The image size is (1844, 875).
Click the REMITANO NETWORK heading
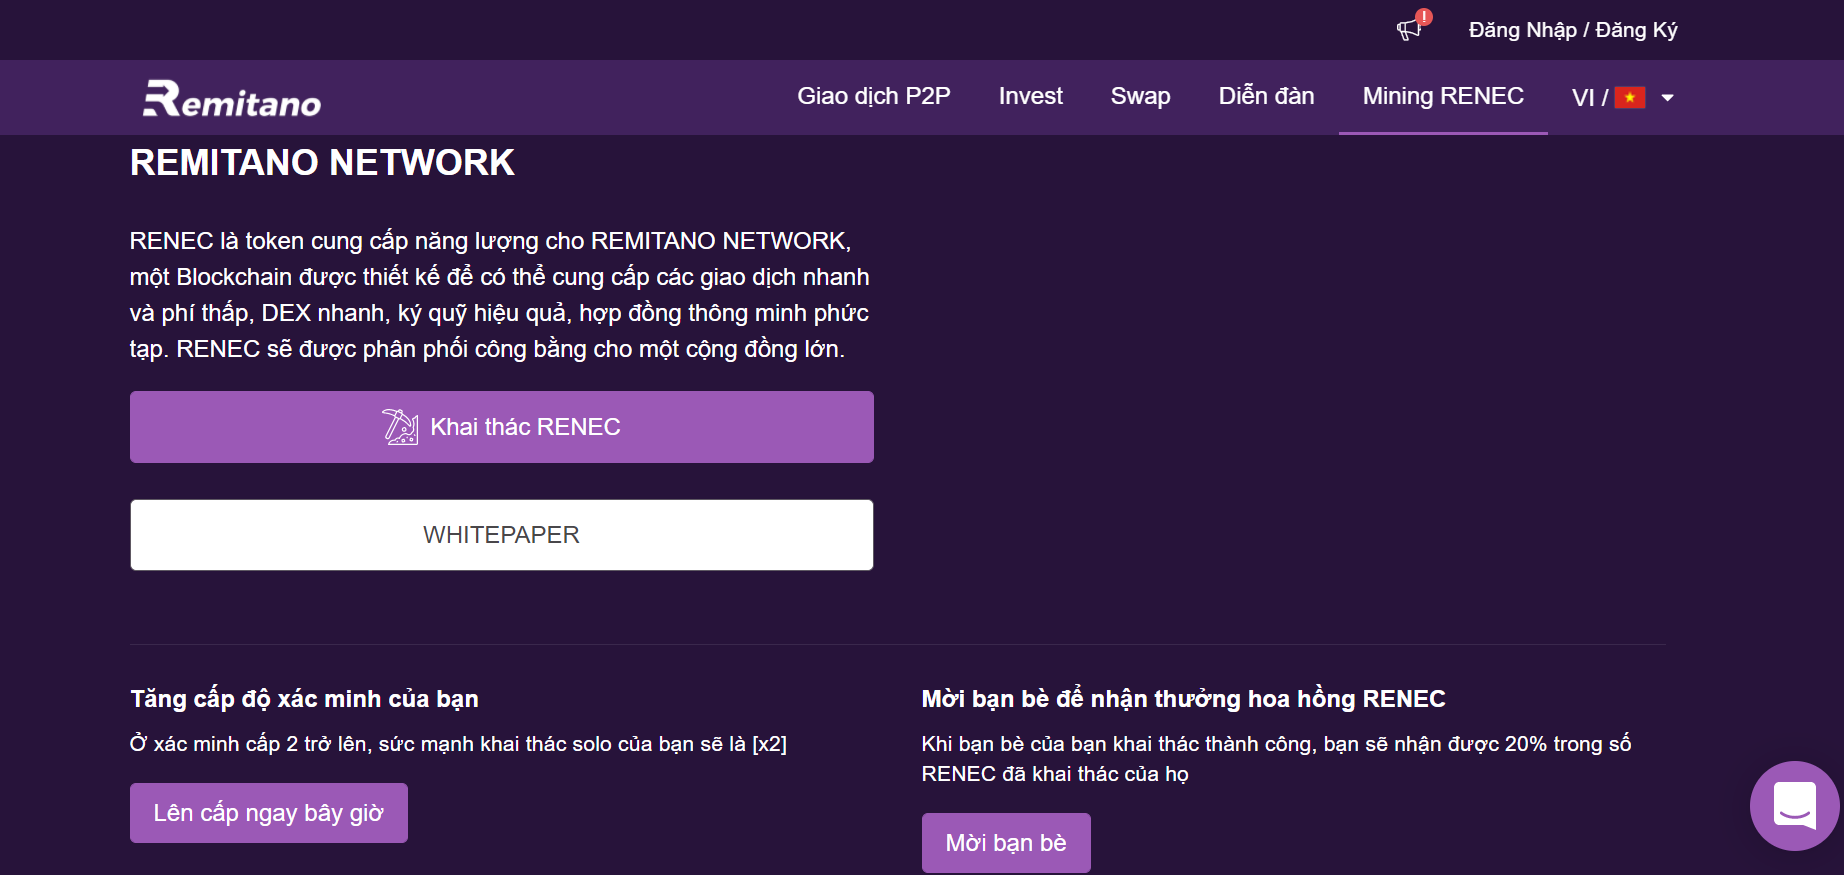coord(322,163)
